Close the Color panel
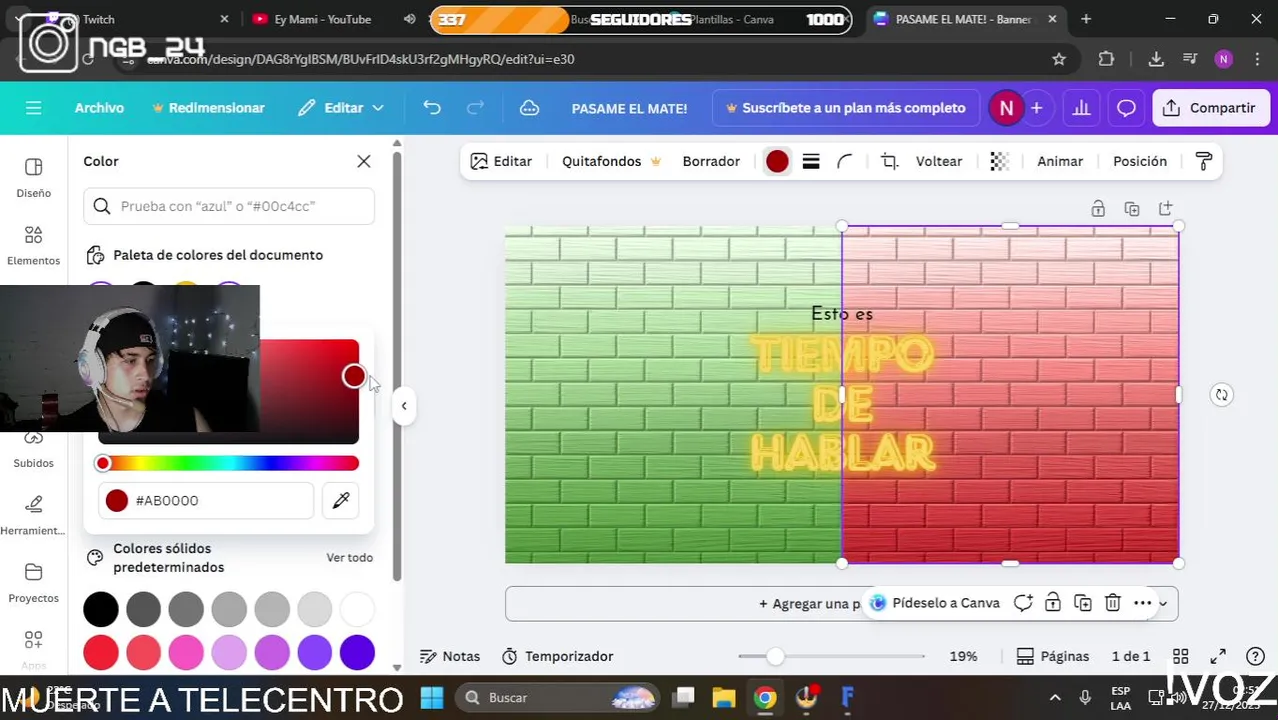 click(x=364, y=161)
